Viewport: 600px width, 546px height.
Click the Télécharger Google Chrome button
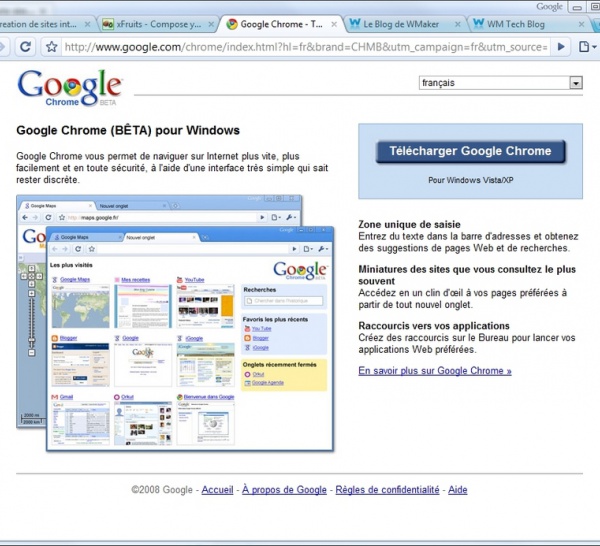point(470,151)
